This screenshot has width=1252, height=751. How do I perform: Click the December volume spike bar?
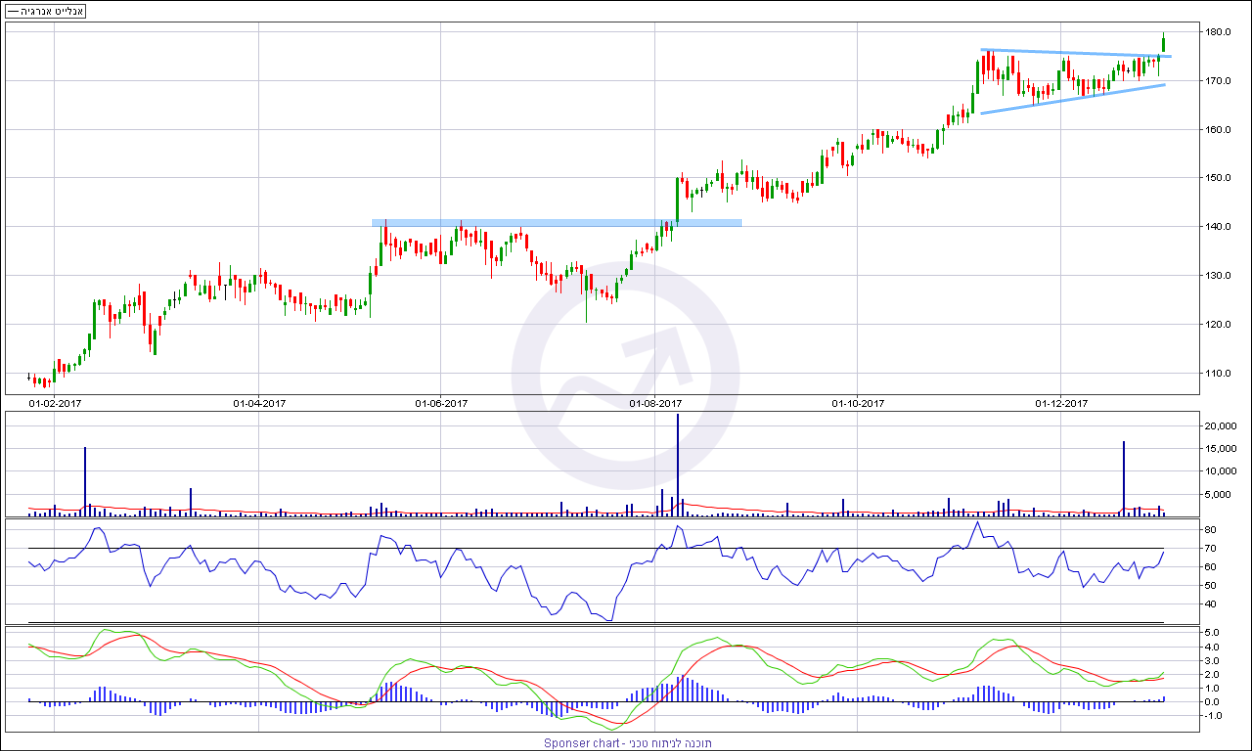pyautogui.click(x=1124, y=477)
